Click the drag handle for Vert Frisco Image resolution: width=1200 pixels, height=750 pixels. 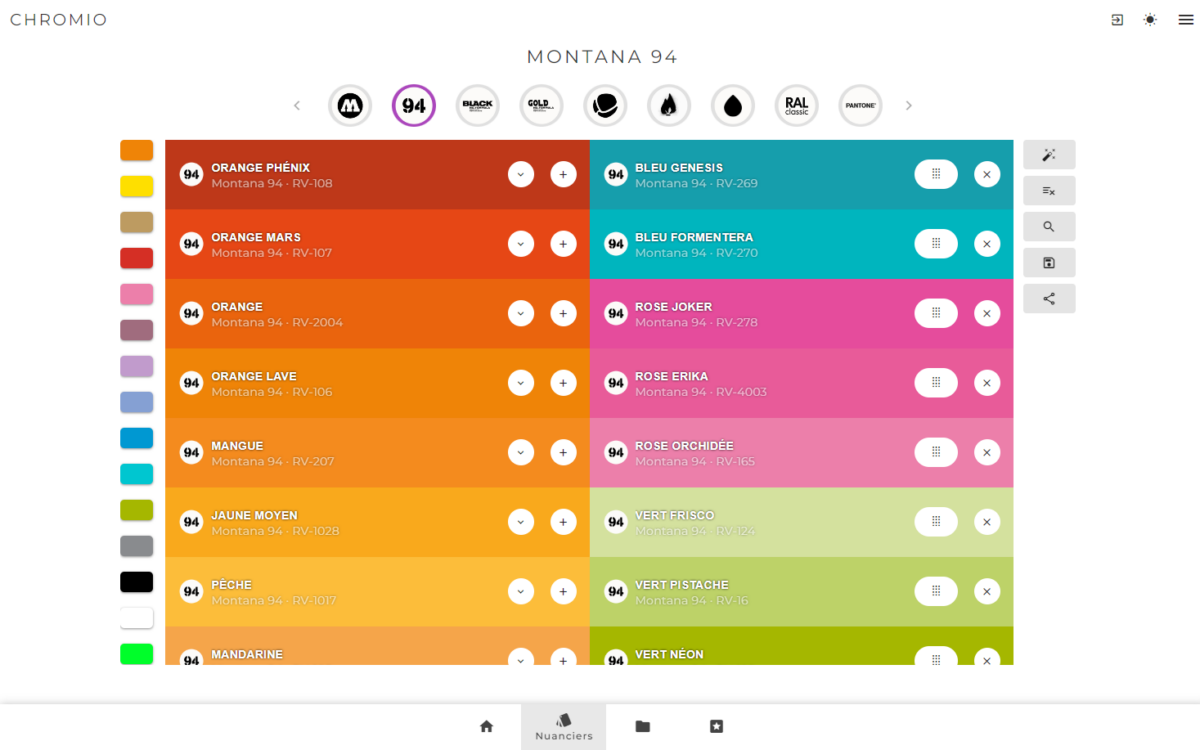[936, 522]
